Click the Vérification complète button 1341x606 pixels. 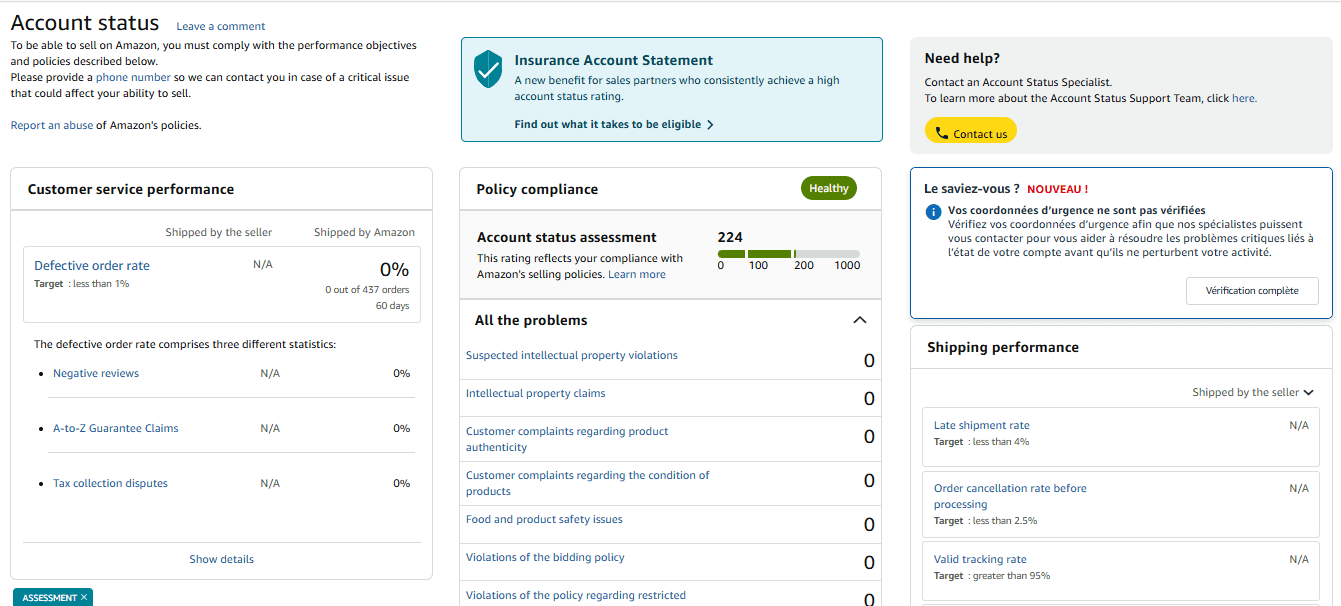1252,291
